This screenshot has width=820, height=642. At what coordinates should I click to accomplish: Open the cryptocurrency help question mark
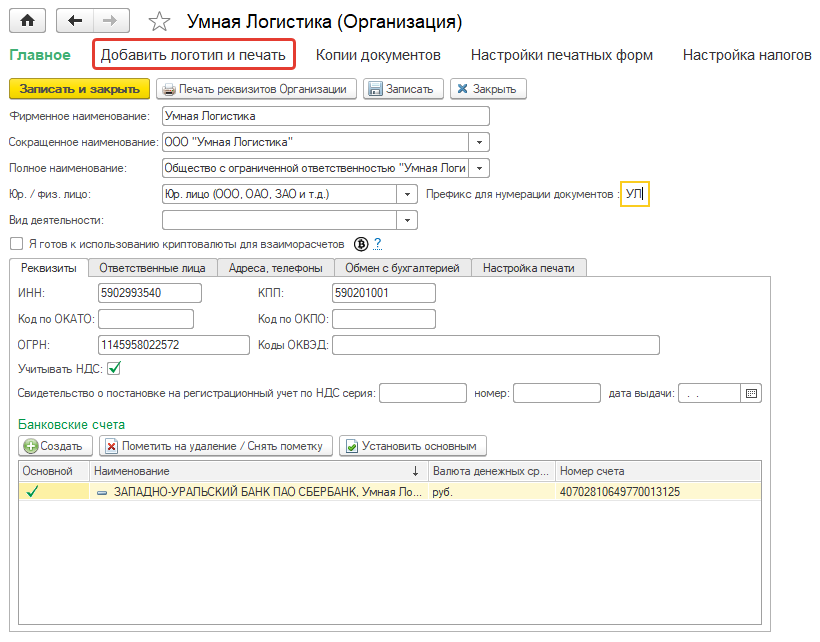coord(378,244)
